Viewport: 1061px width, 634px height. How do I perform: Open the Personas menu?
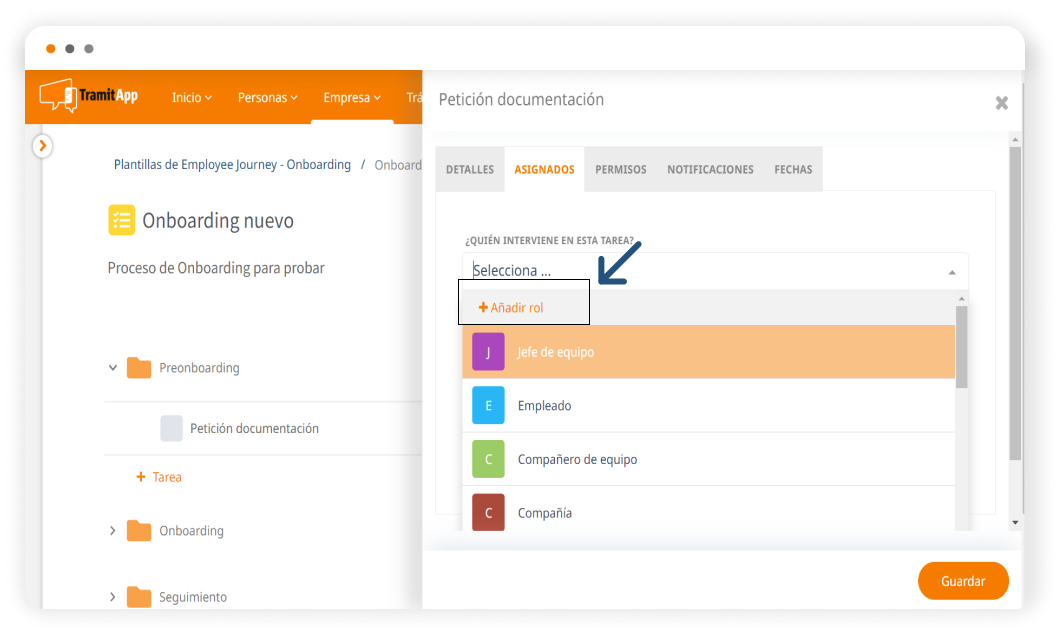(x=267, y=97)
